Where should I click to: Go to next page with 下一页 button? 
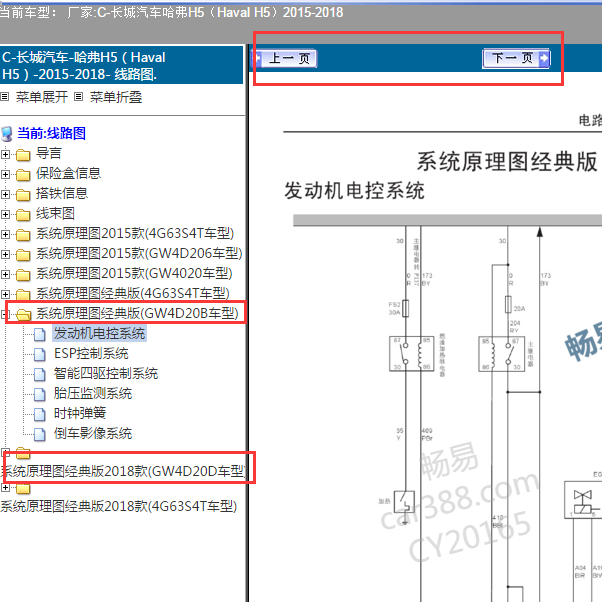click(516, 58)
